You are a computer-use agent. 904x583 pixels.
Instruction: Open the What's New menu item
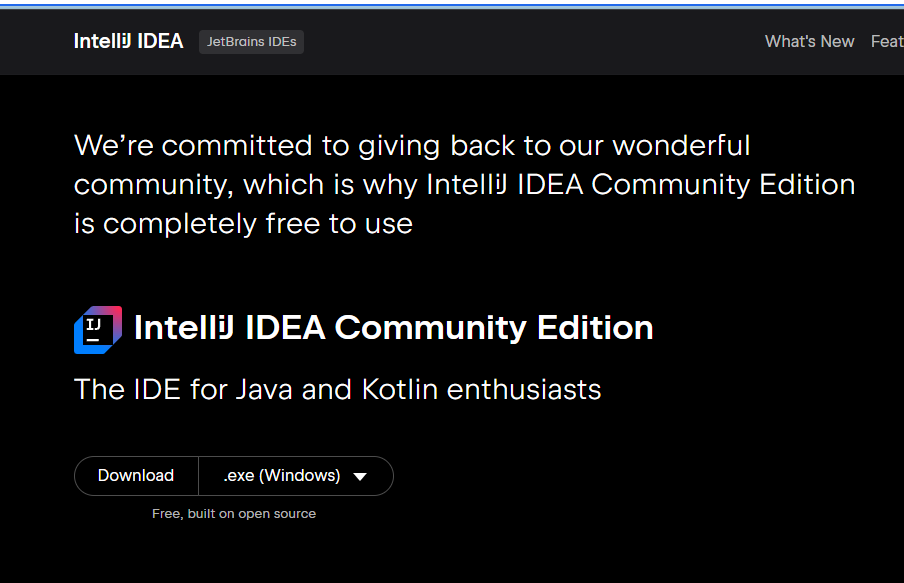point(809,41)
